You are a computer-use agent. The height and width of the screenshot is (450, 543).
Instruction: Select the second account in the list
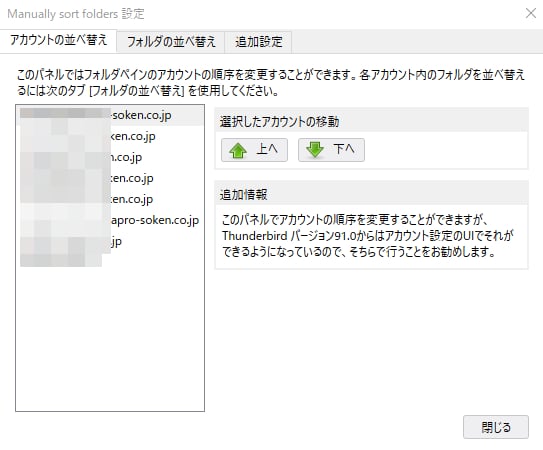[110, 136]
